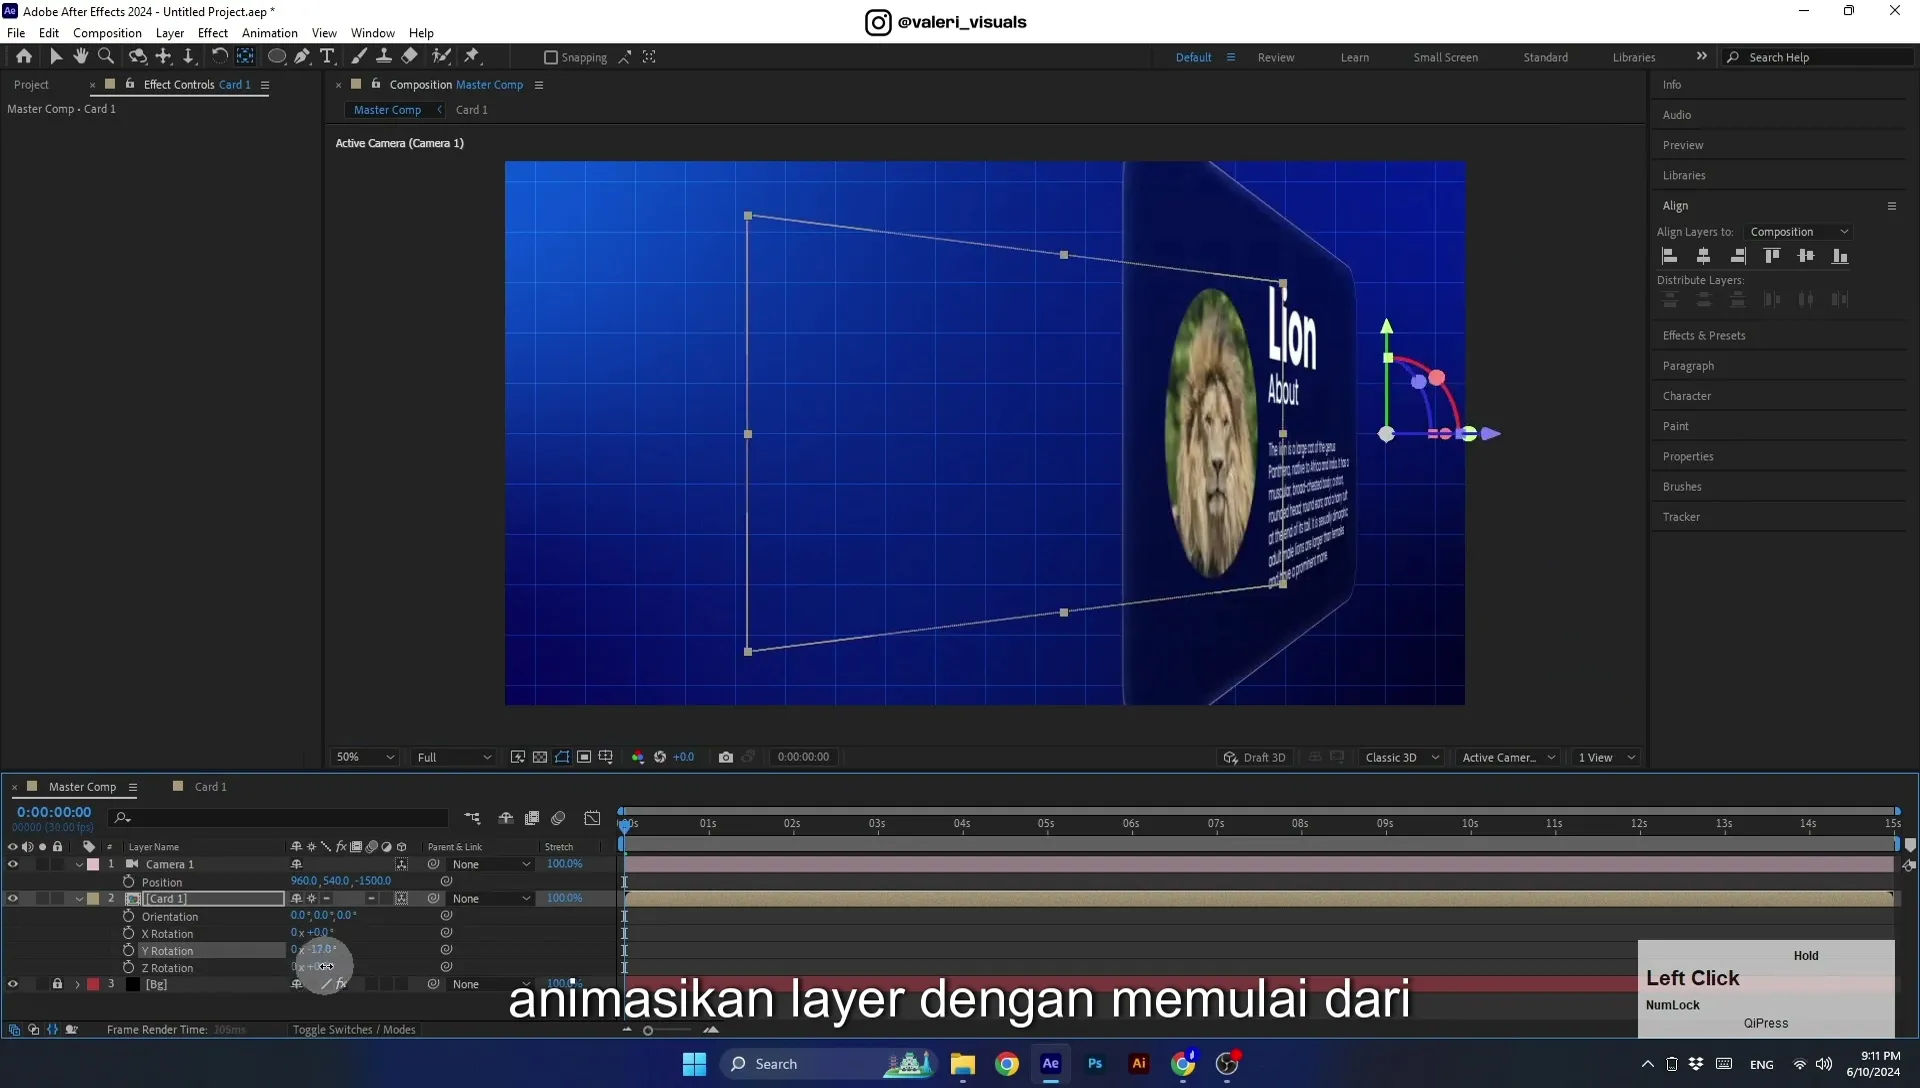Enable the Snapping checkbox
The height and width of the screenshot is (1088, 1920).
(550, 58)
